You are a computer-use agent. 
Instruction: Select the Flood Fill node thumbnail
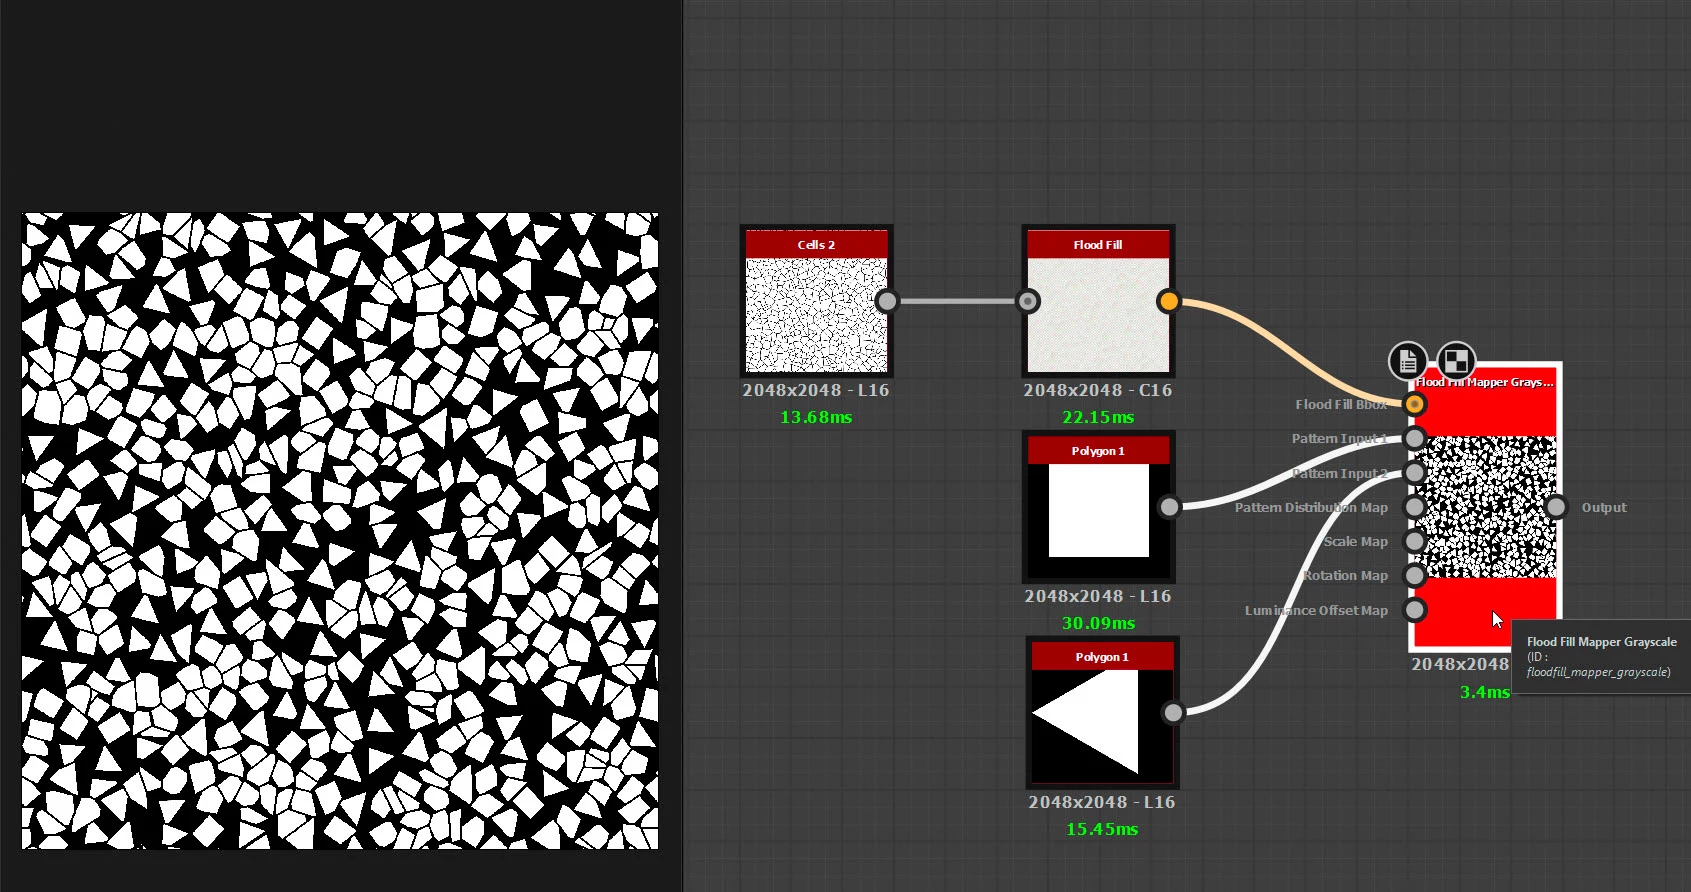click(x=1098, y=315)
